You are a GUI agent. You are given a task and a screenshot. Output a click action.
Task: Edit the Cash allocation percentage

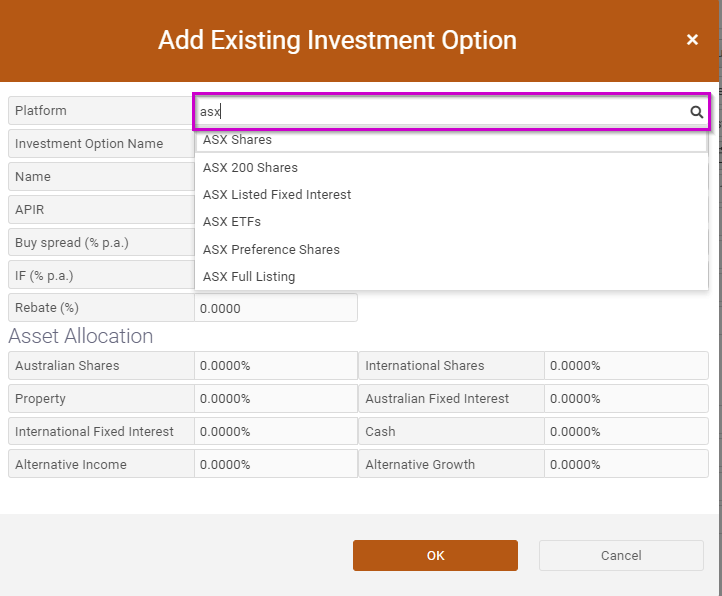(626, 432)
